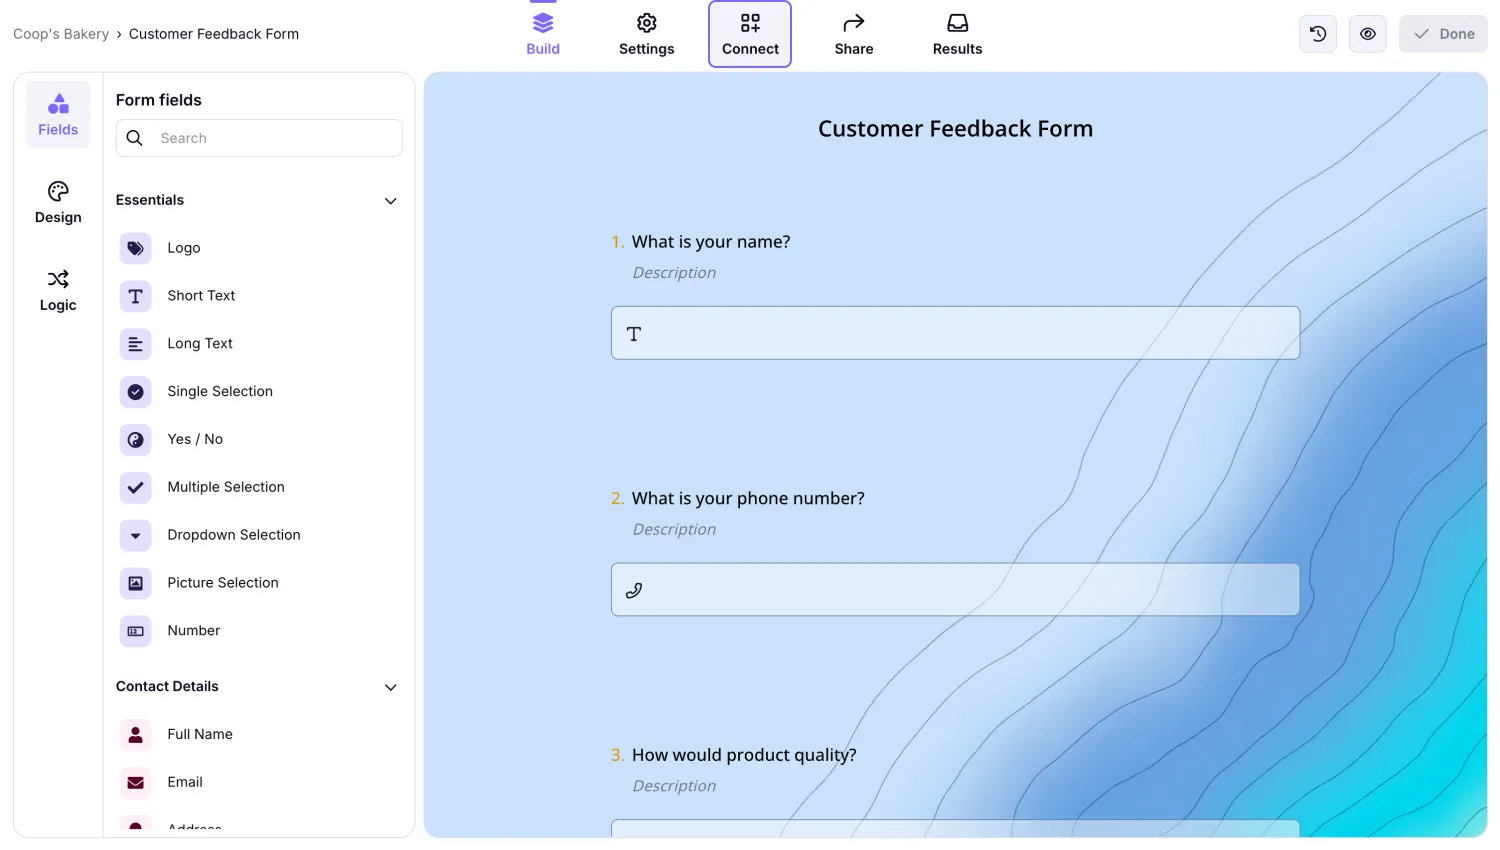
Task: Click the Done button
Action: tap(1443, 33)
